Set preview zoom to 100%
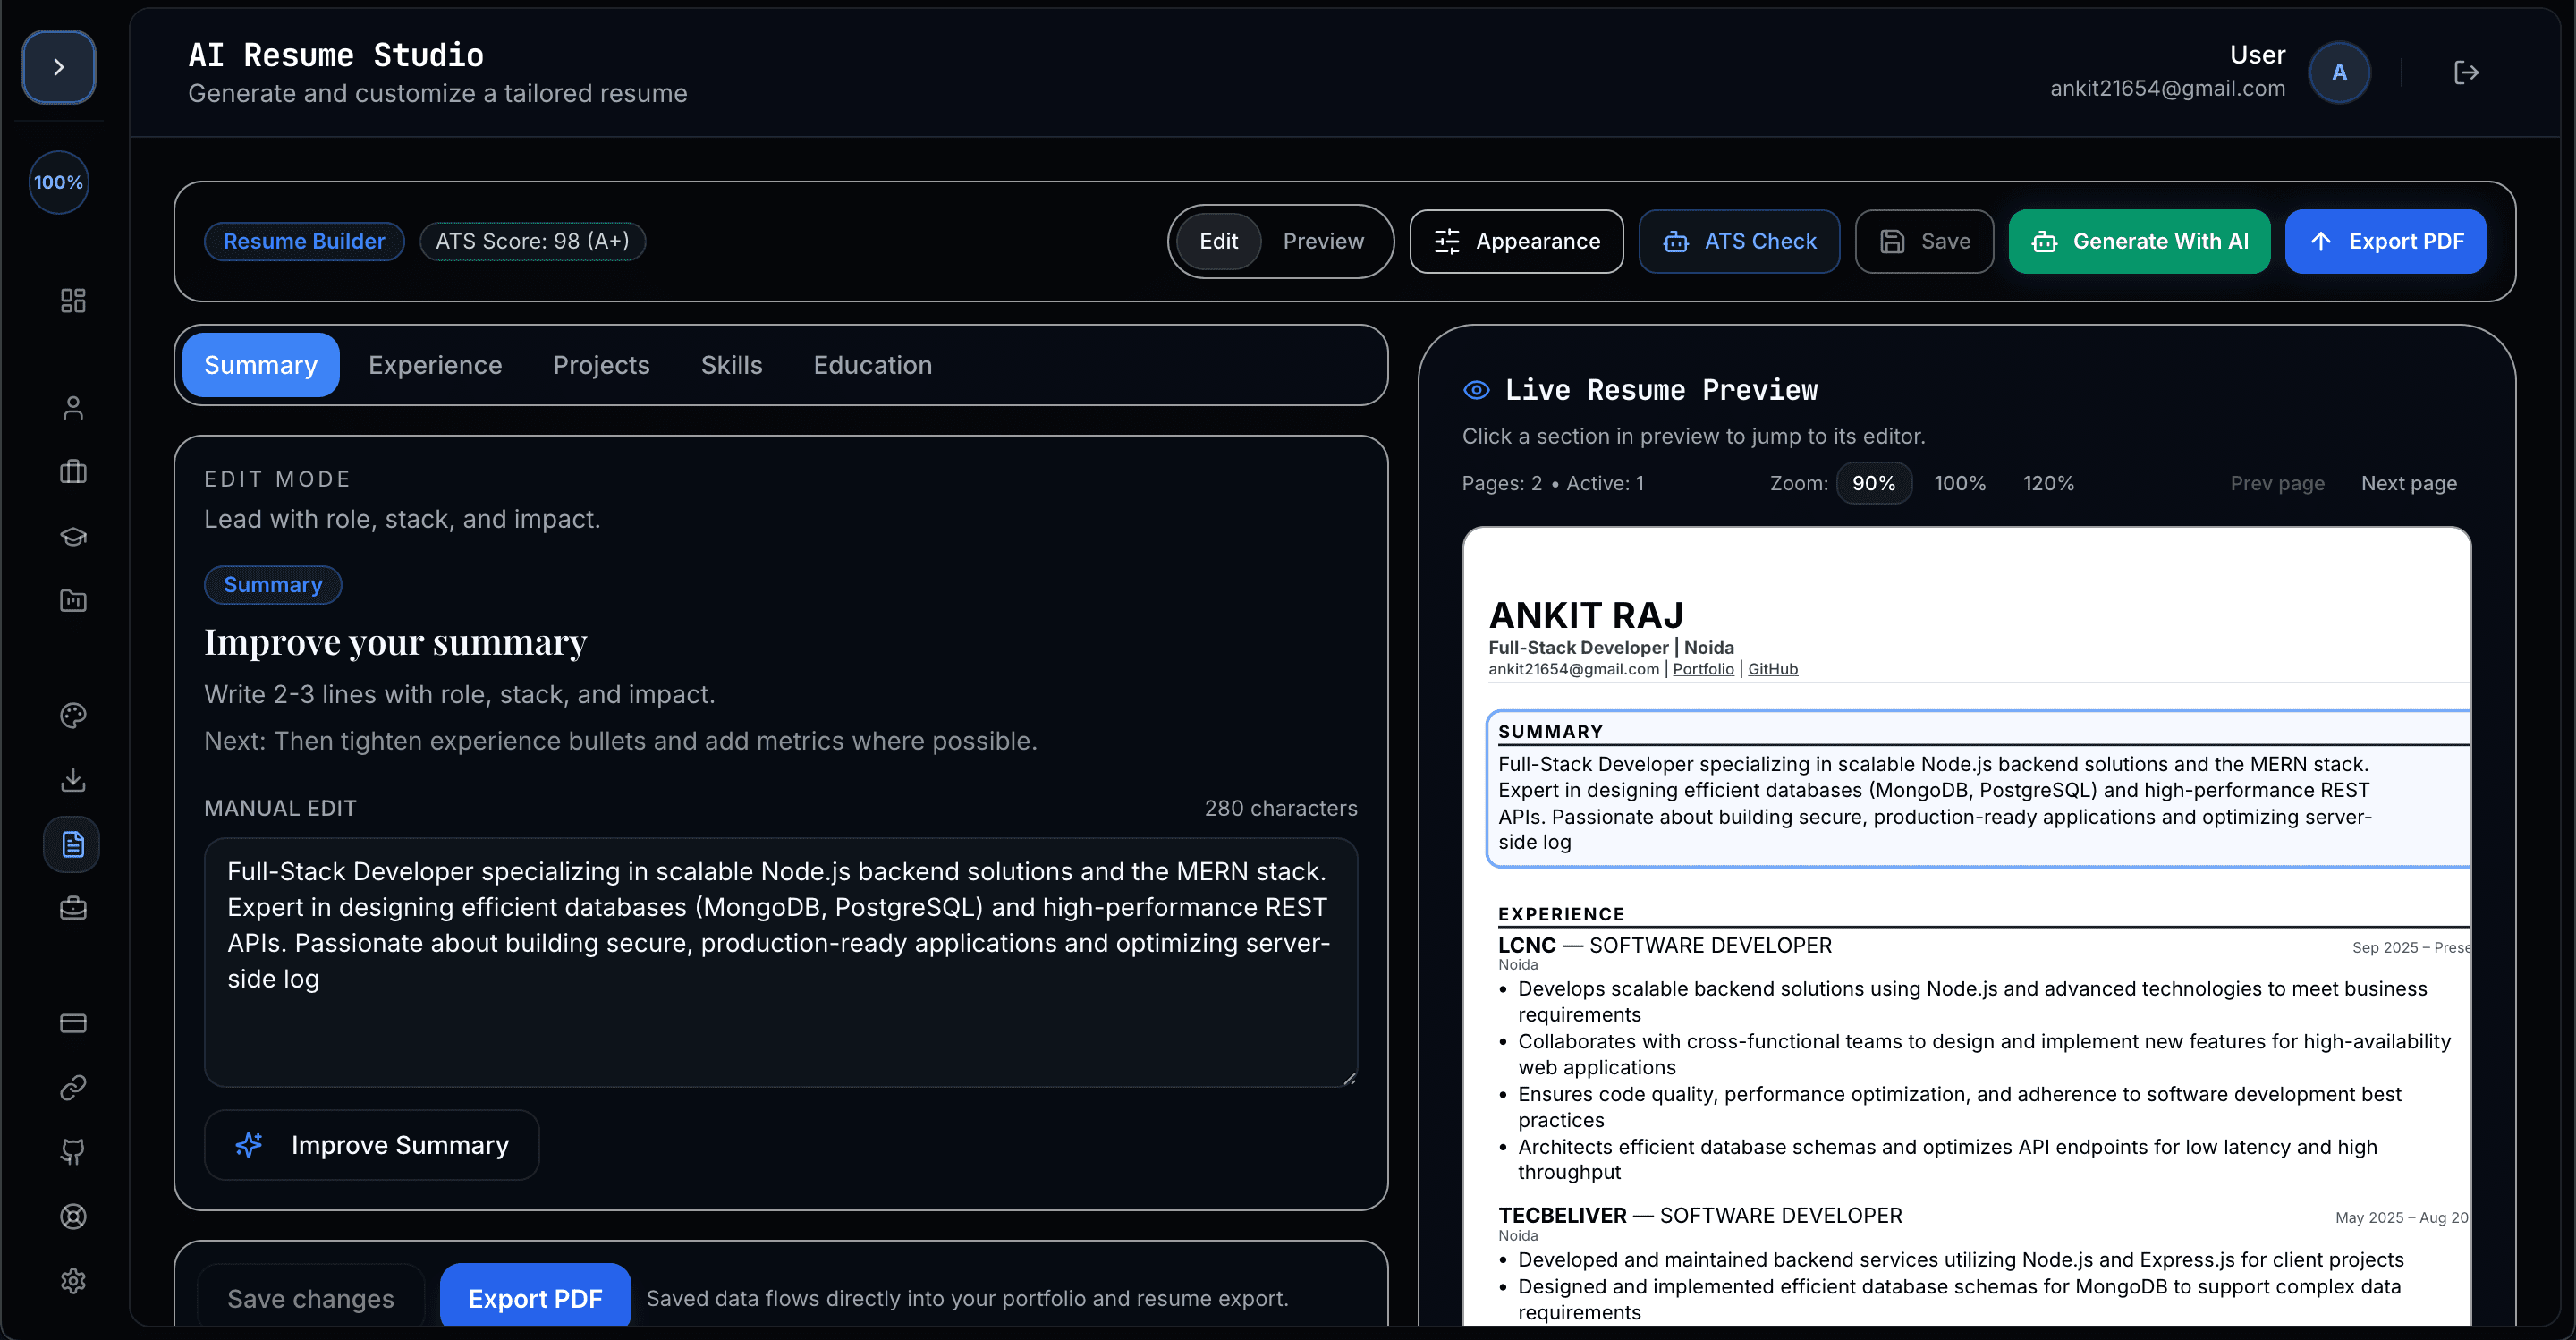 pyautogui.click(x=1960, y=483)
